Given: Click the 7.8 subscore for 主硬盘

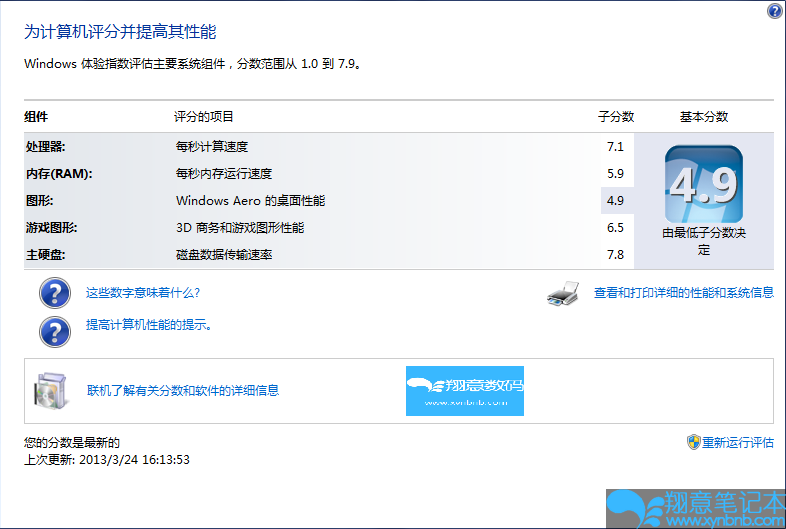Looking at the screenshot, I should (x=615, y=255).
